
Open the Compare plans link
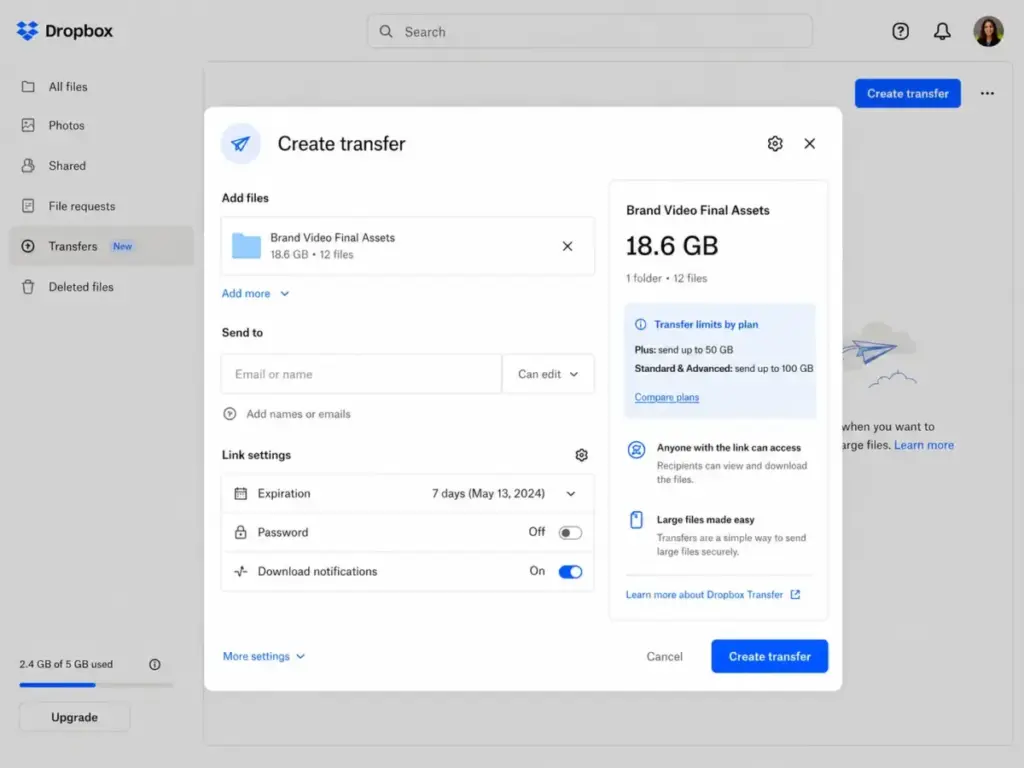(x=666, y=397)
